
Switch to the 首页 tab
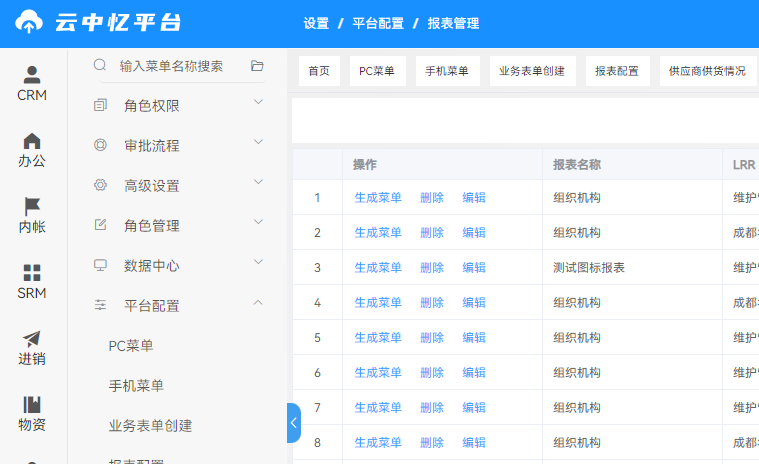319,71
